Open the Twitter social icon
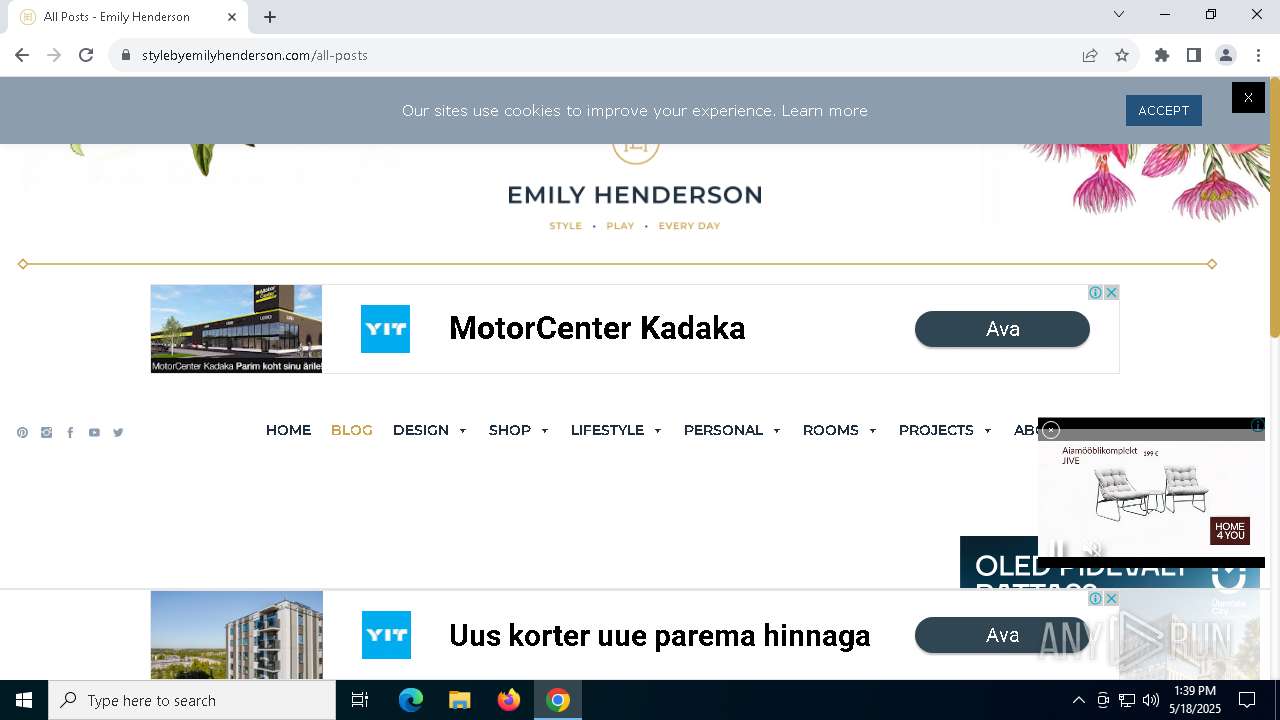Image resolution: width=1280 pixels, height=720 pixels. pyautogui.click(x=118, y=432)
